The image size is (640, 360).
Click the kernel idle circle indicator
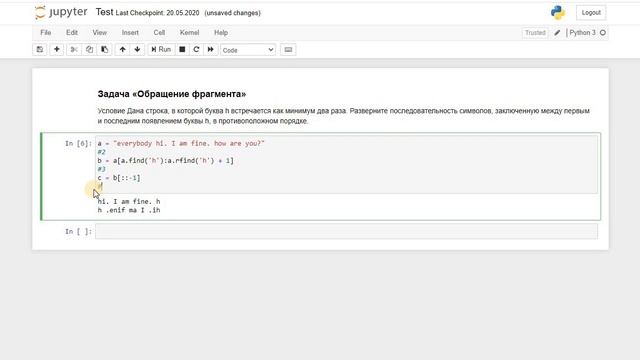pos(603,33)
